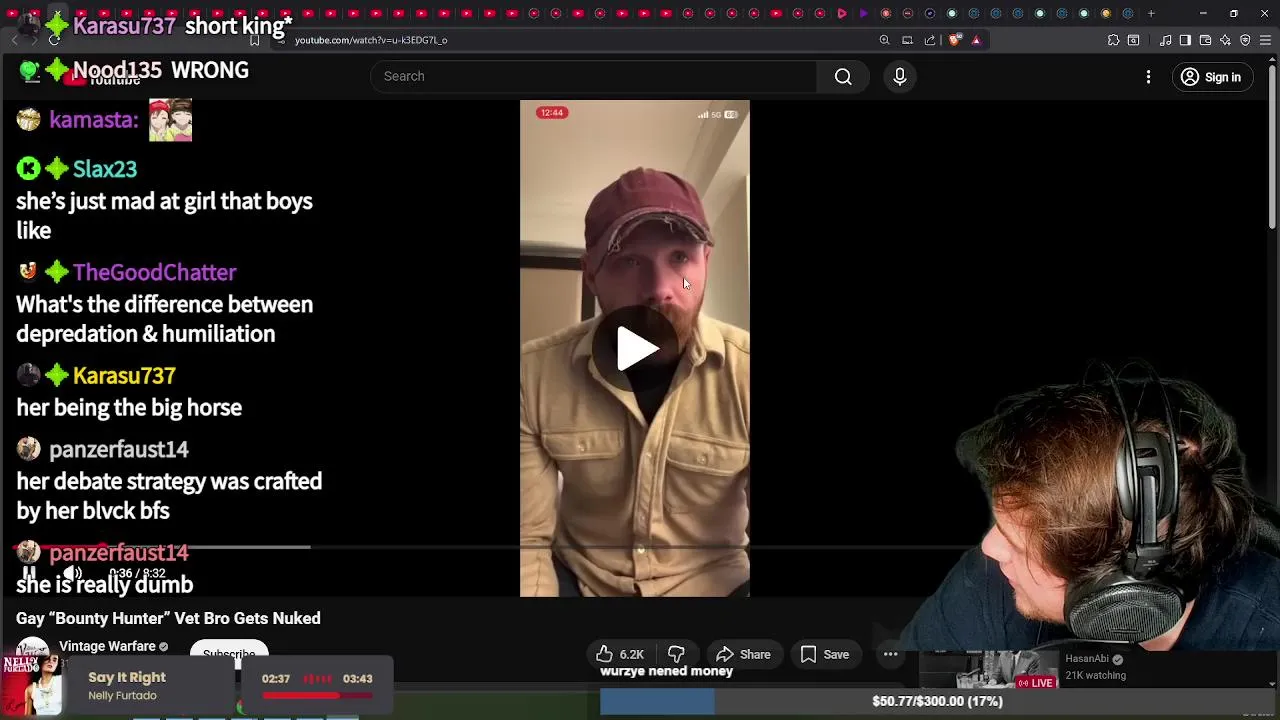The height and width of the screenshot is (720, 1280).
Task: Open YouTube settings three-dot menu
Action: [1148, 77]
